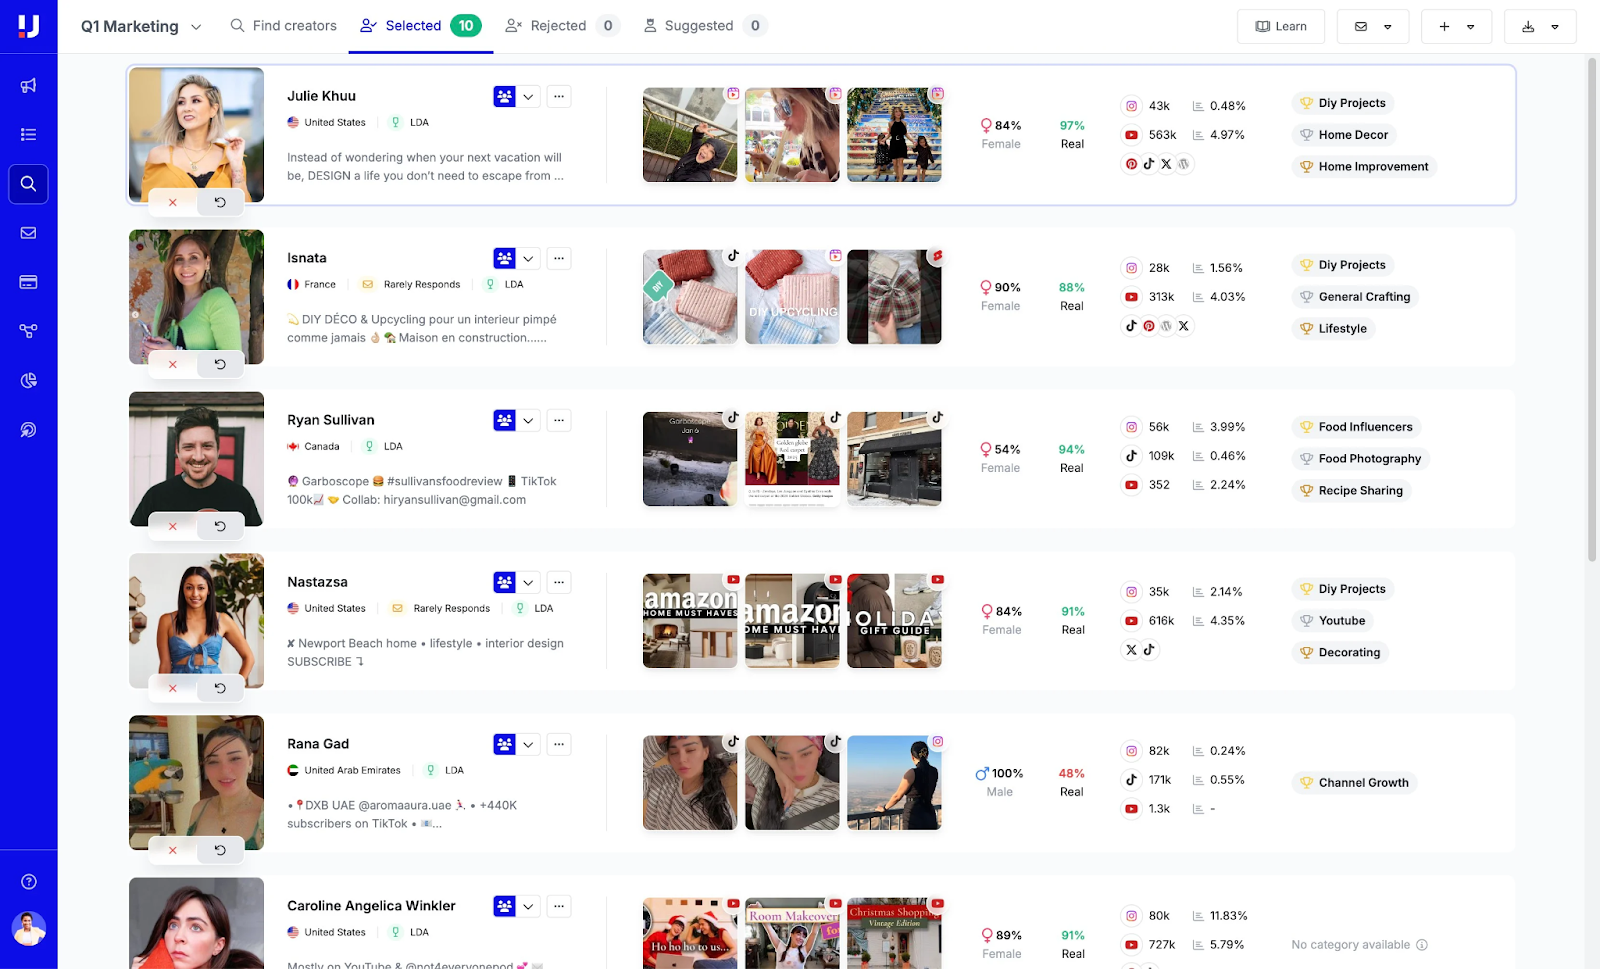
Task: Open the lists icon in the left sidebar
Action: (28, 133)
